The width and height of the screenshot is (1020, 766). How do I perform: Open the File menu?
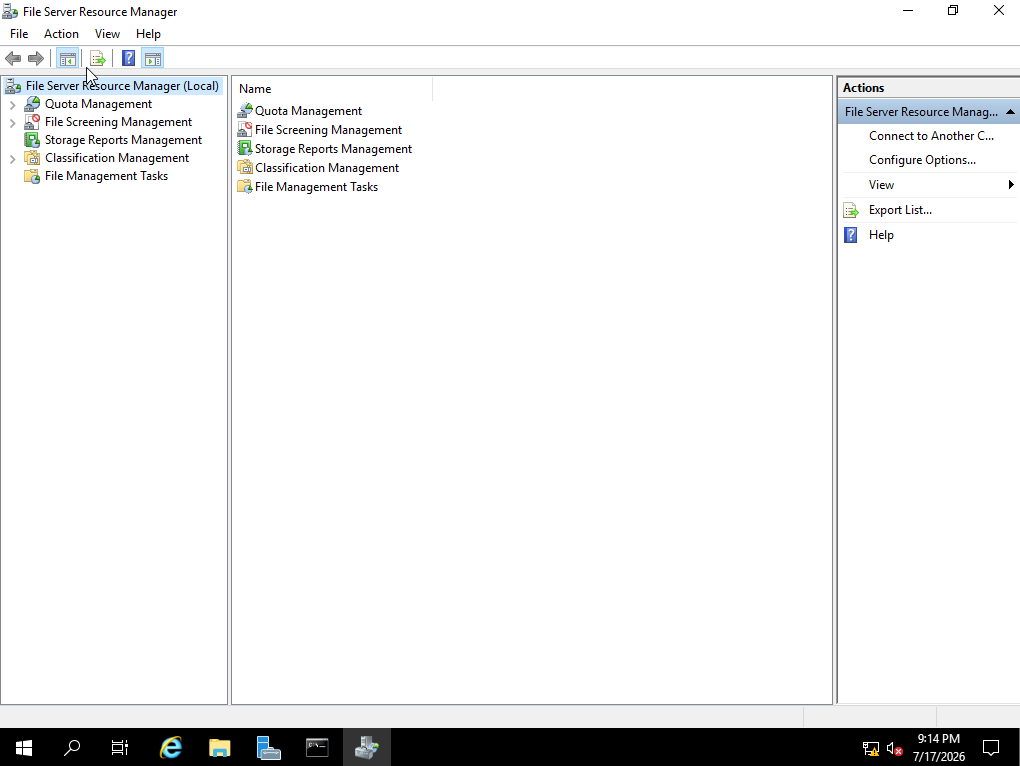click(x=19, y=34)
